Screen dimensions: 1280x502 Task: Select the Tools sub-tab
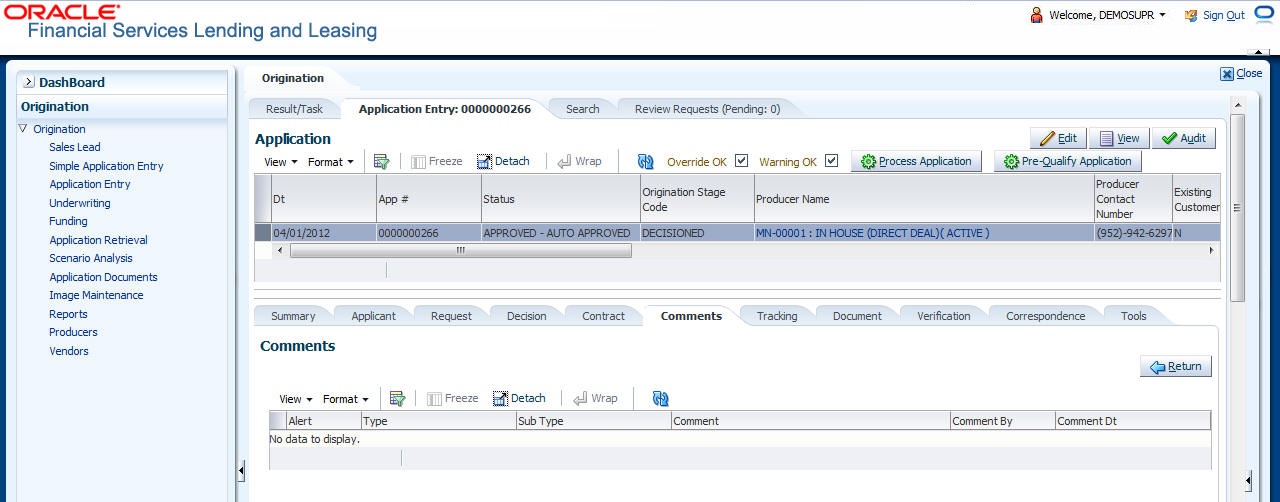(x=1133, y=316)
